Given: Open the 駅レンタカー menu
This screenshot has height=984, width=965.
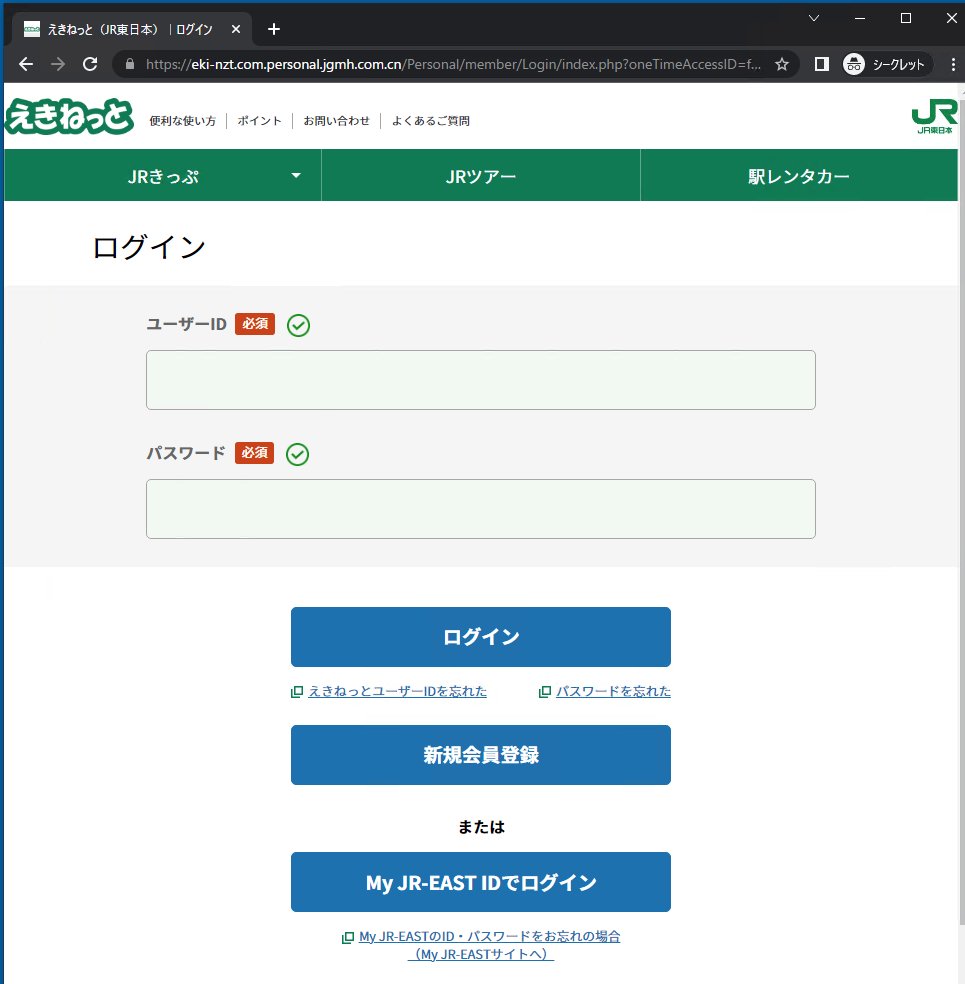Looking at the screenshot, I should pos(799,176).
